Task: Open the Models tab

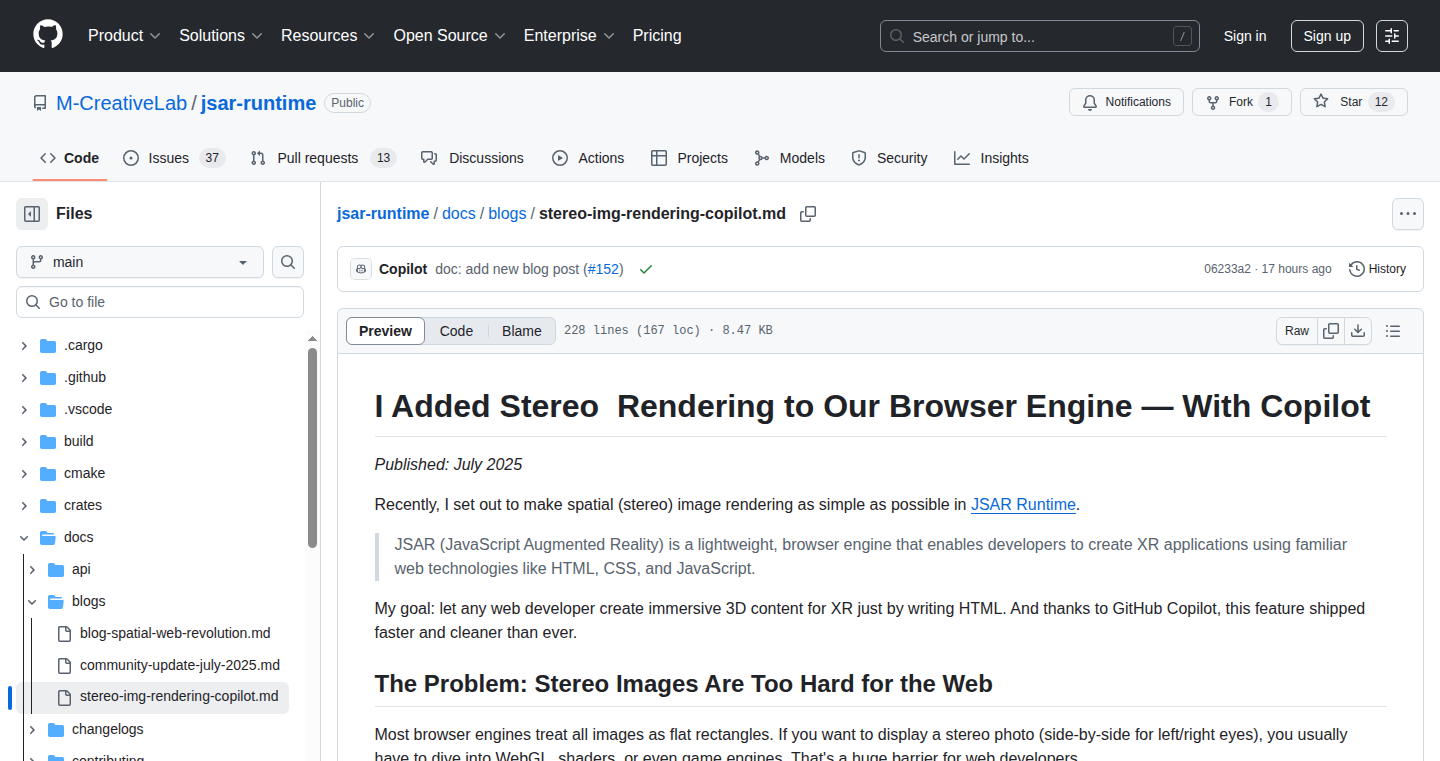Action: (x=789, y=158)
